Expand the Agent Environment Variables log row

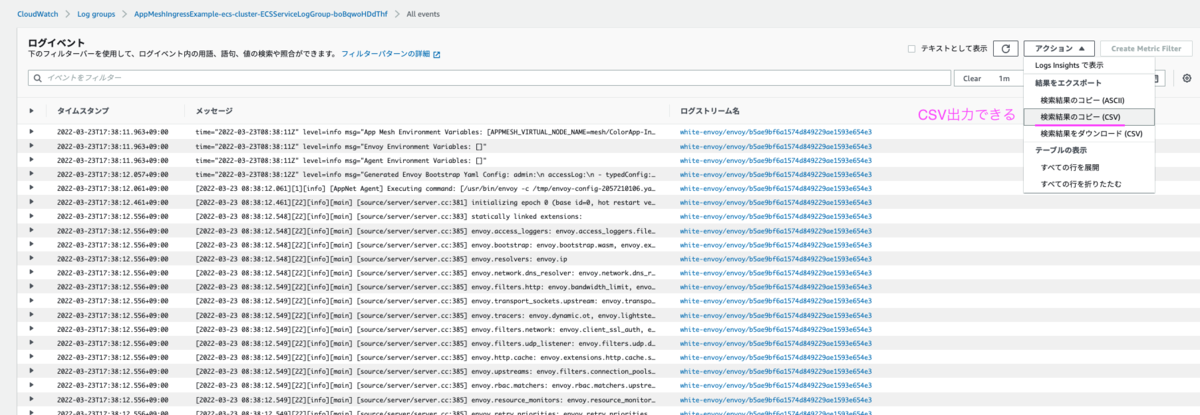point(32,159)
